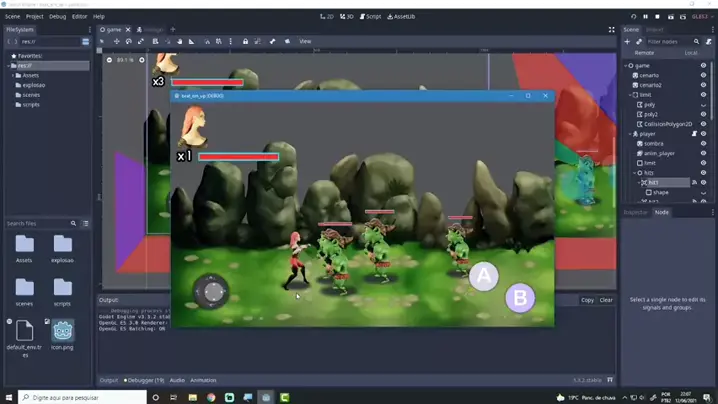Lock the selected node with padlock
This screenshot has width=718, height=404.
(245, 41)
